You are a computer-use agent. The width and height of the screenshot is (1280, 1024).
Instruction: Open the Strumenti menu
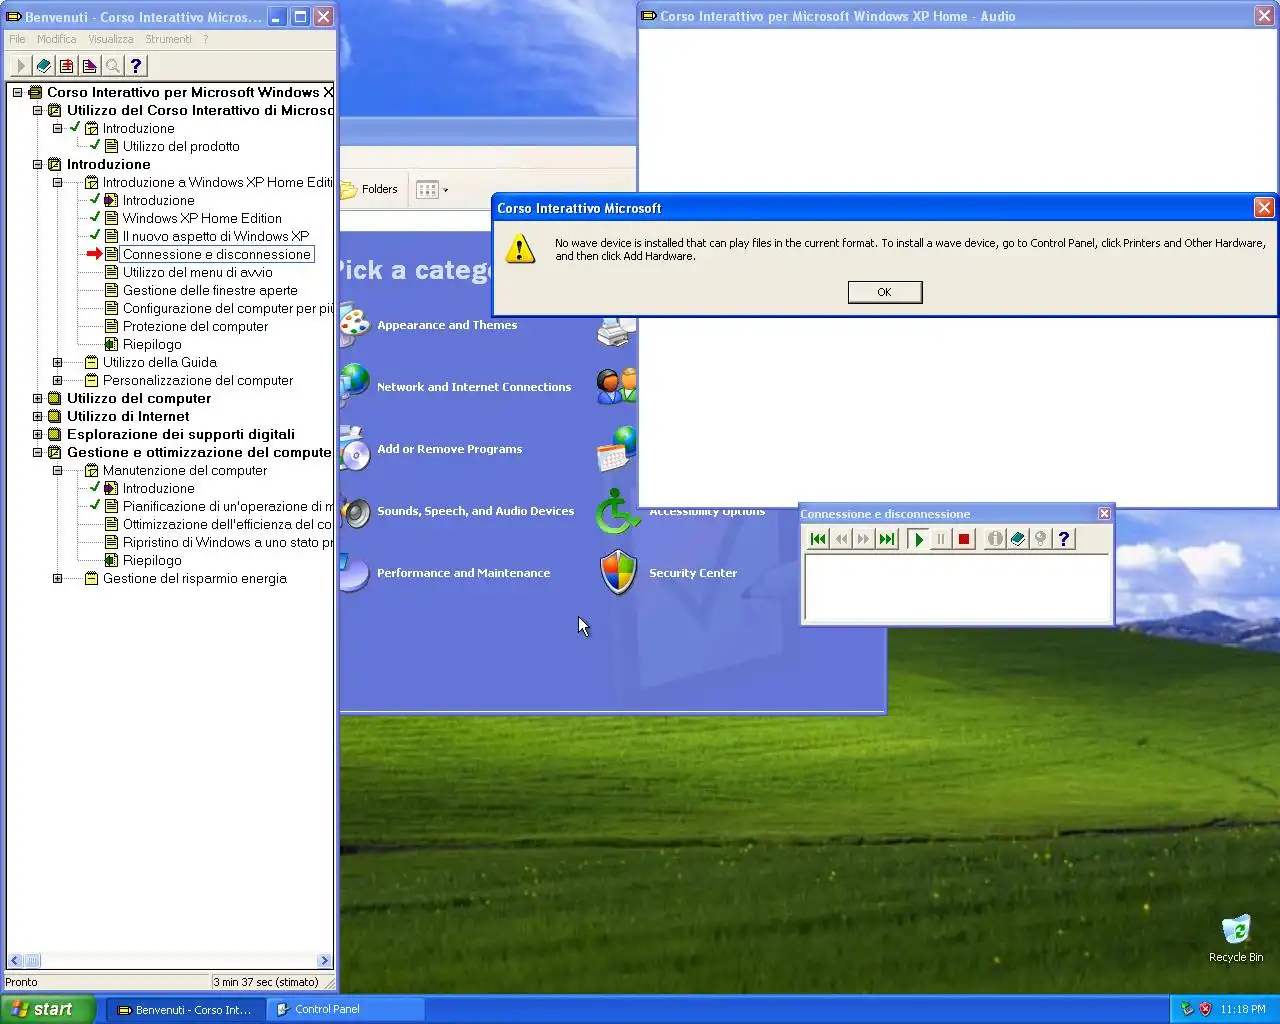pyautogui.click(x=168, y=39)
